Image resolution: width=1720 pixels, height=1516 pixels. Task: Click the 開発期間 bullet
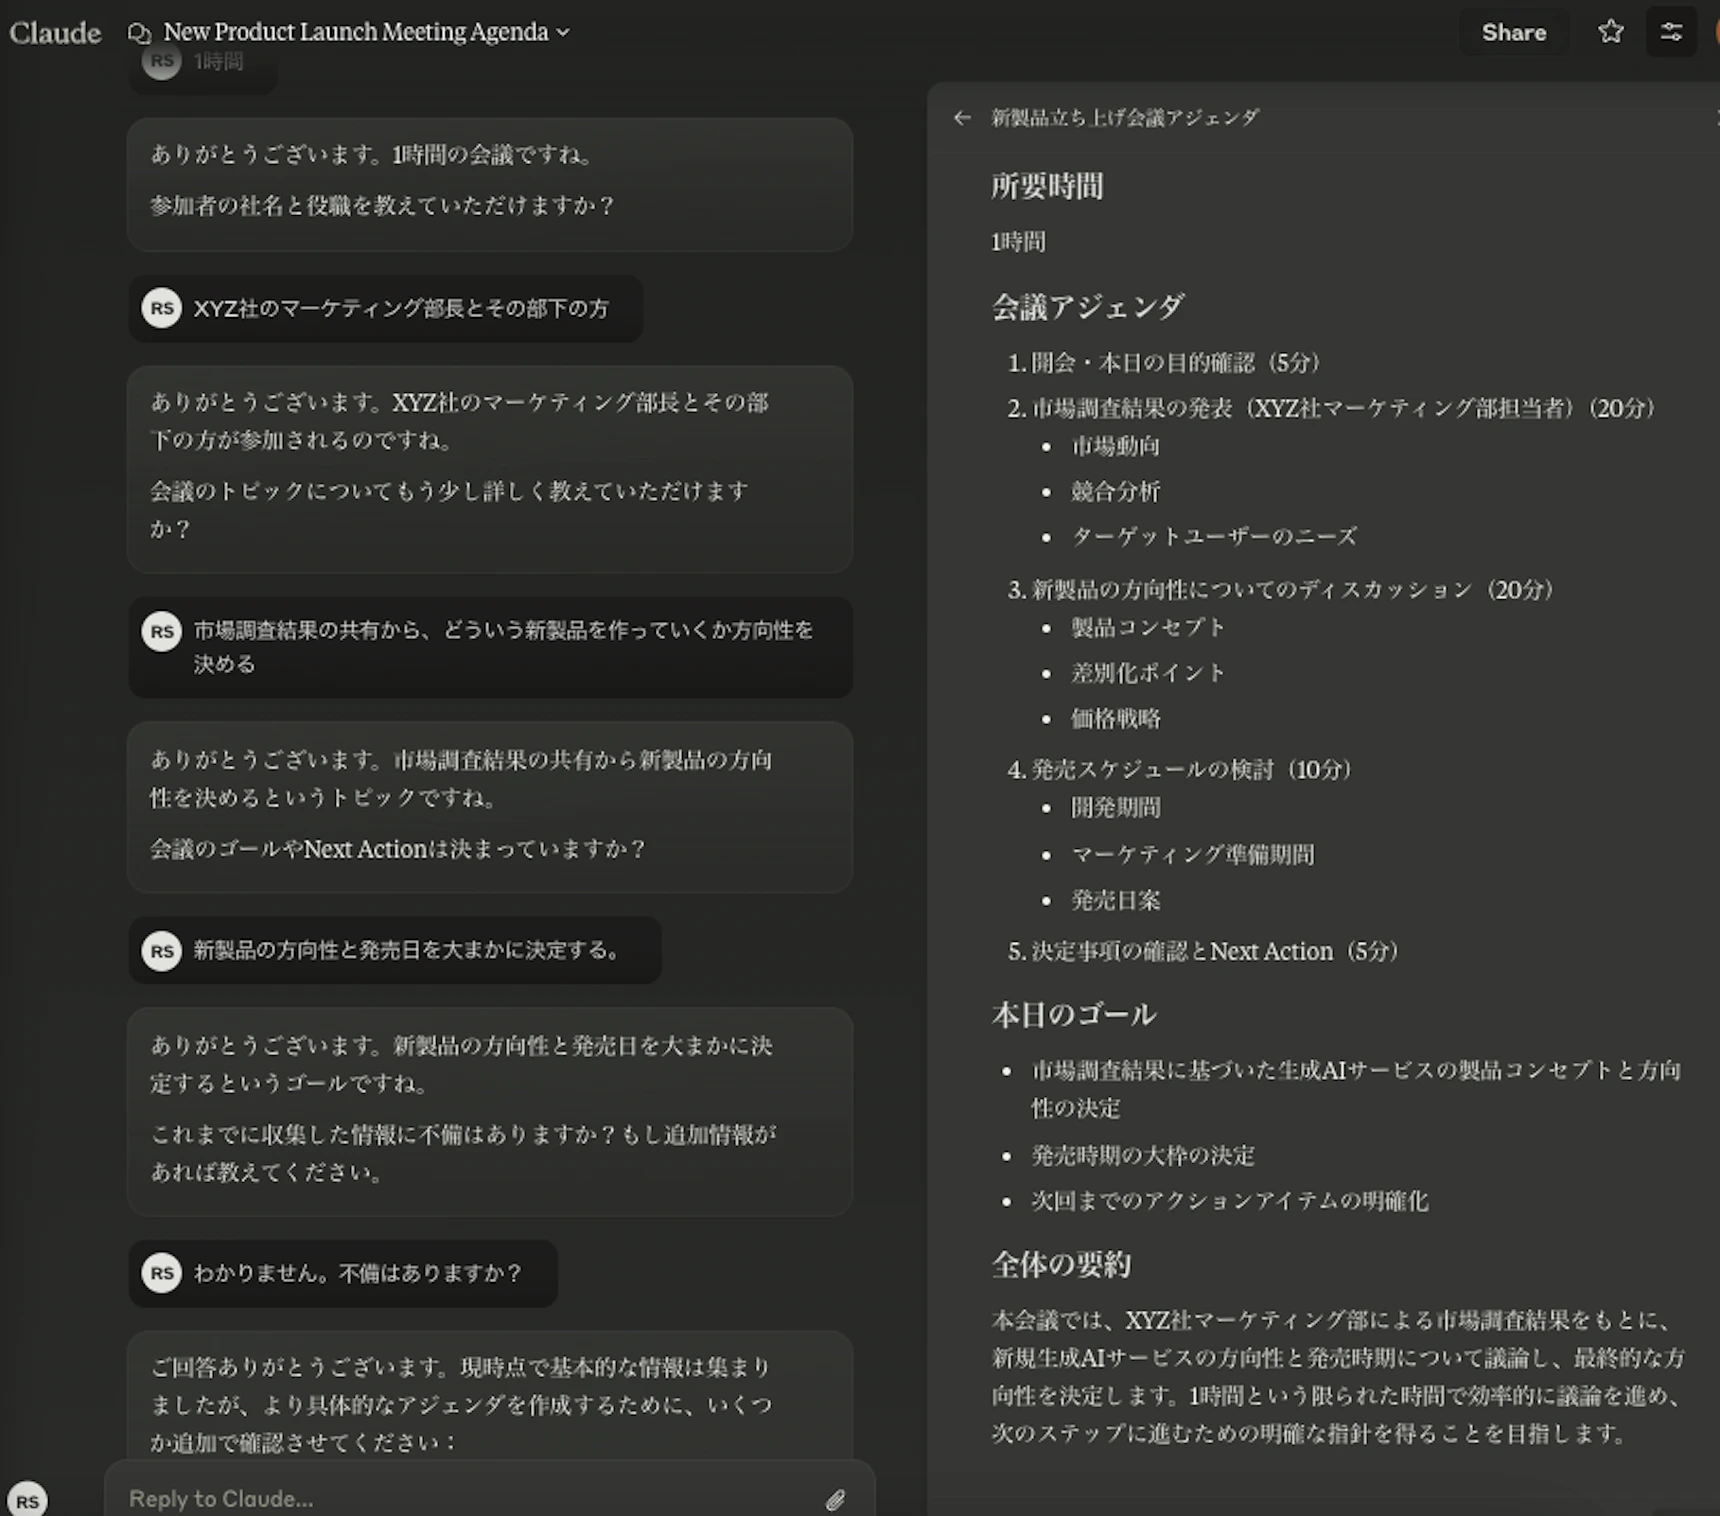tap(1116, 807)
